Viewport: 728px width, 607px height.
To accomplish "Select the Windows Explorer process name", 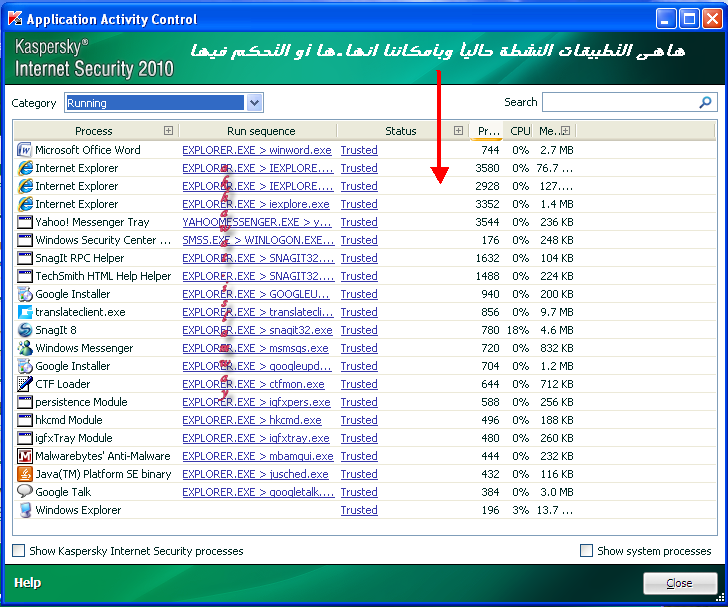I will click(x=78, y=510).
